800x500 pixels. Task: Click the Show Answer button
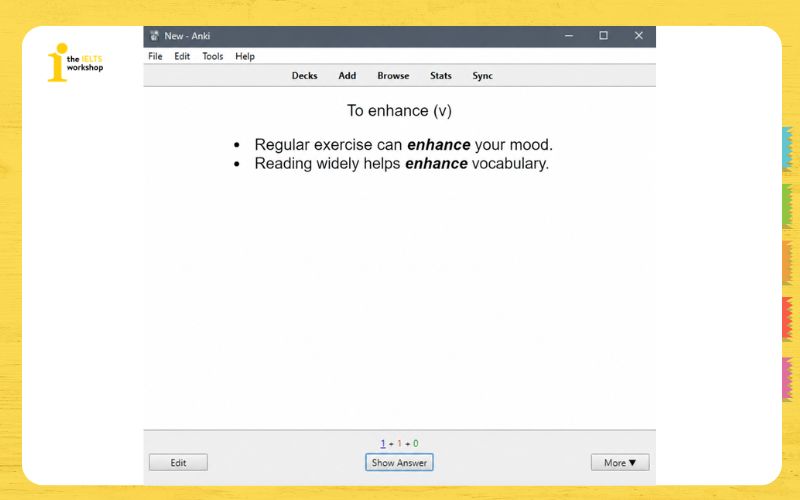coord(399,462)
